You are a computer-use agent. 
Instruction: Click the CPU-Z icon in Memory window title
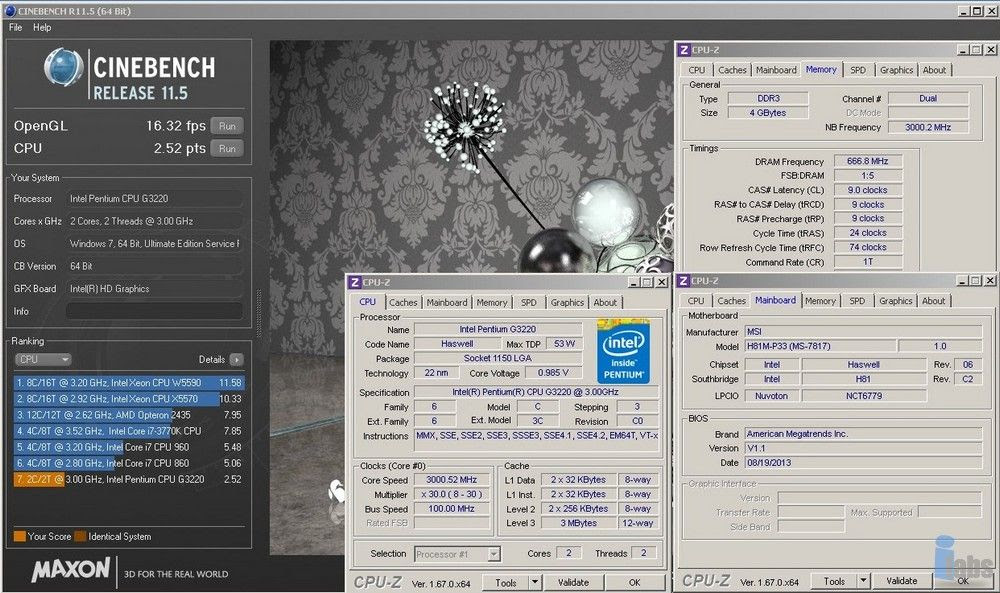684,50
